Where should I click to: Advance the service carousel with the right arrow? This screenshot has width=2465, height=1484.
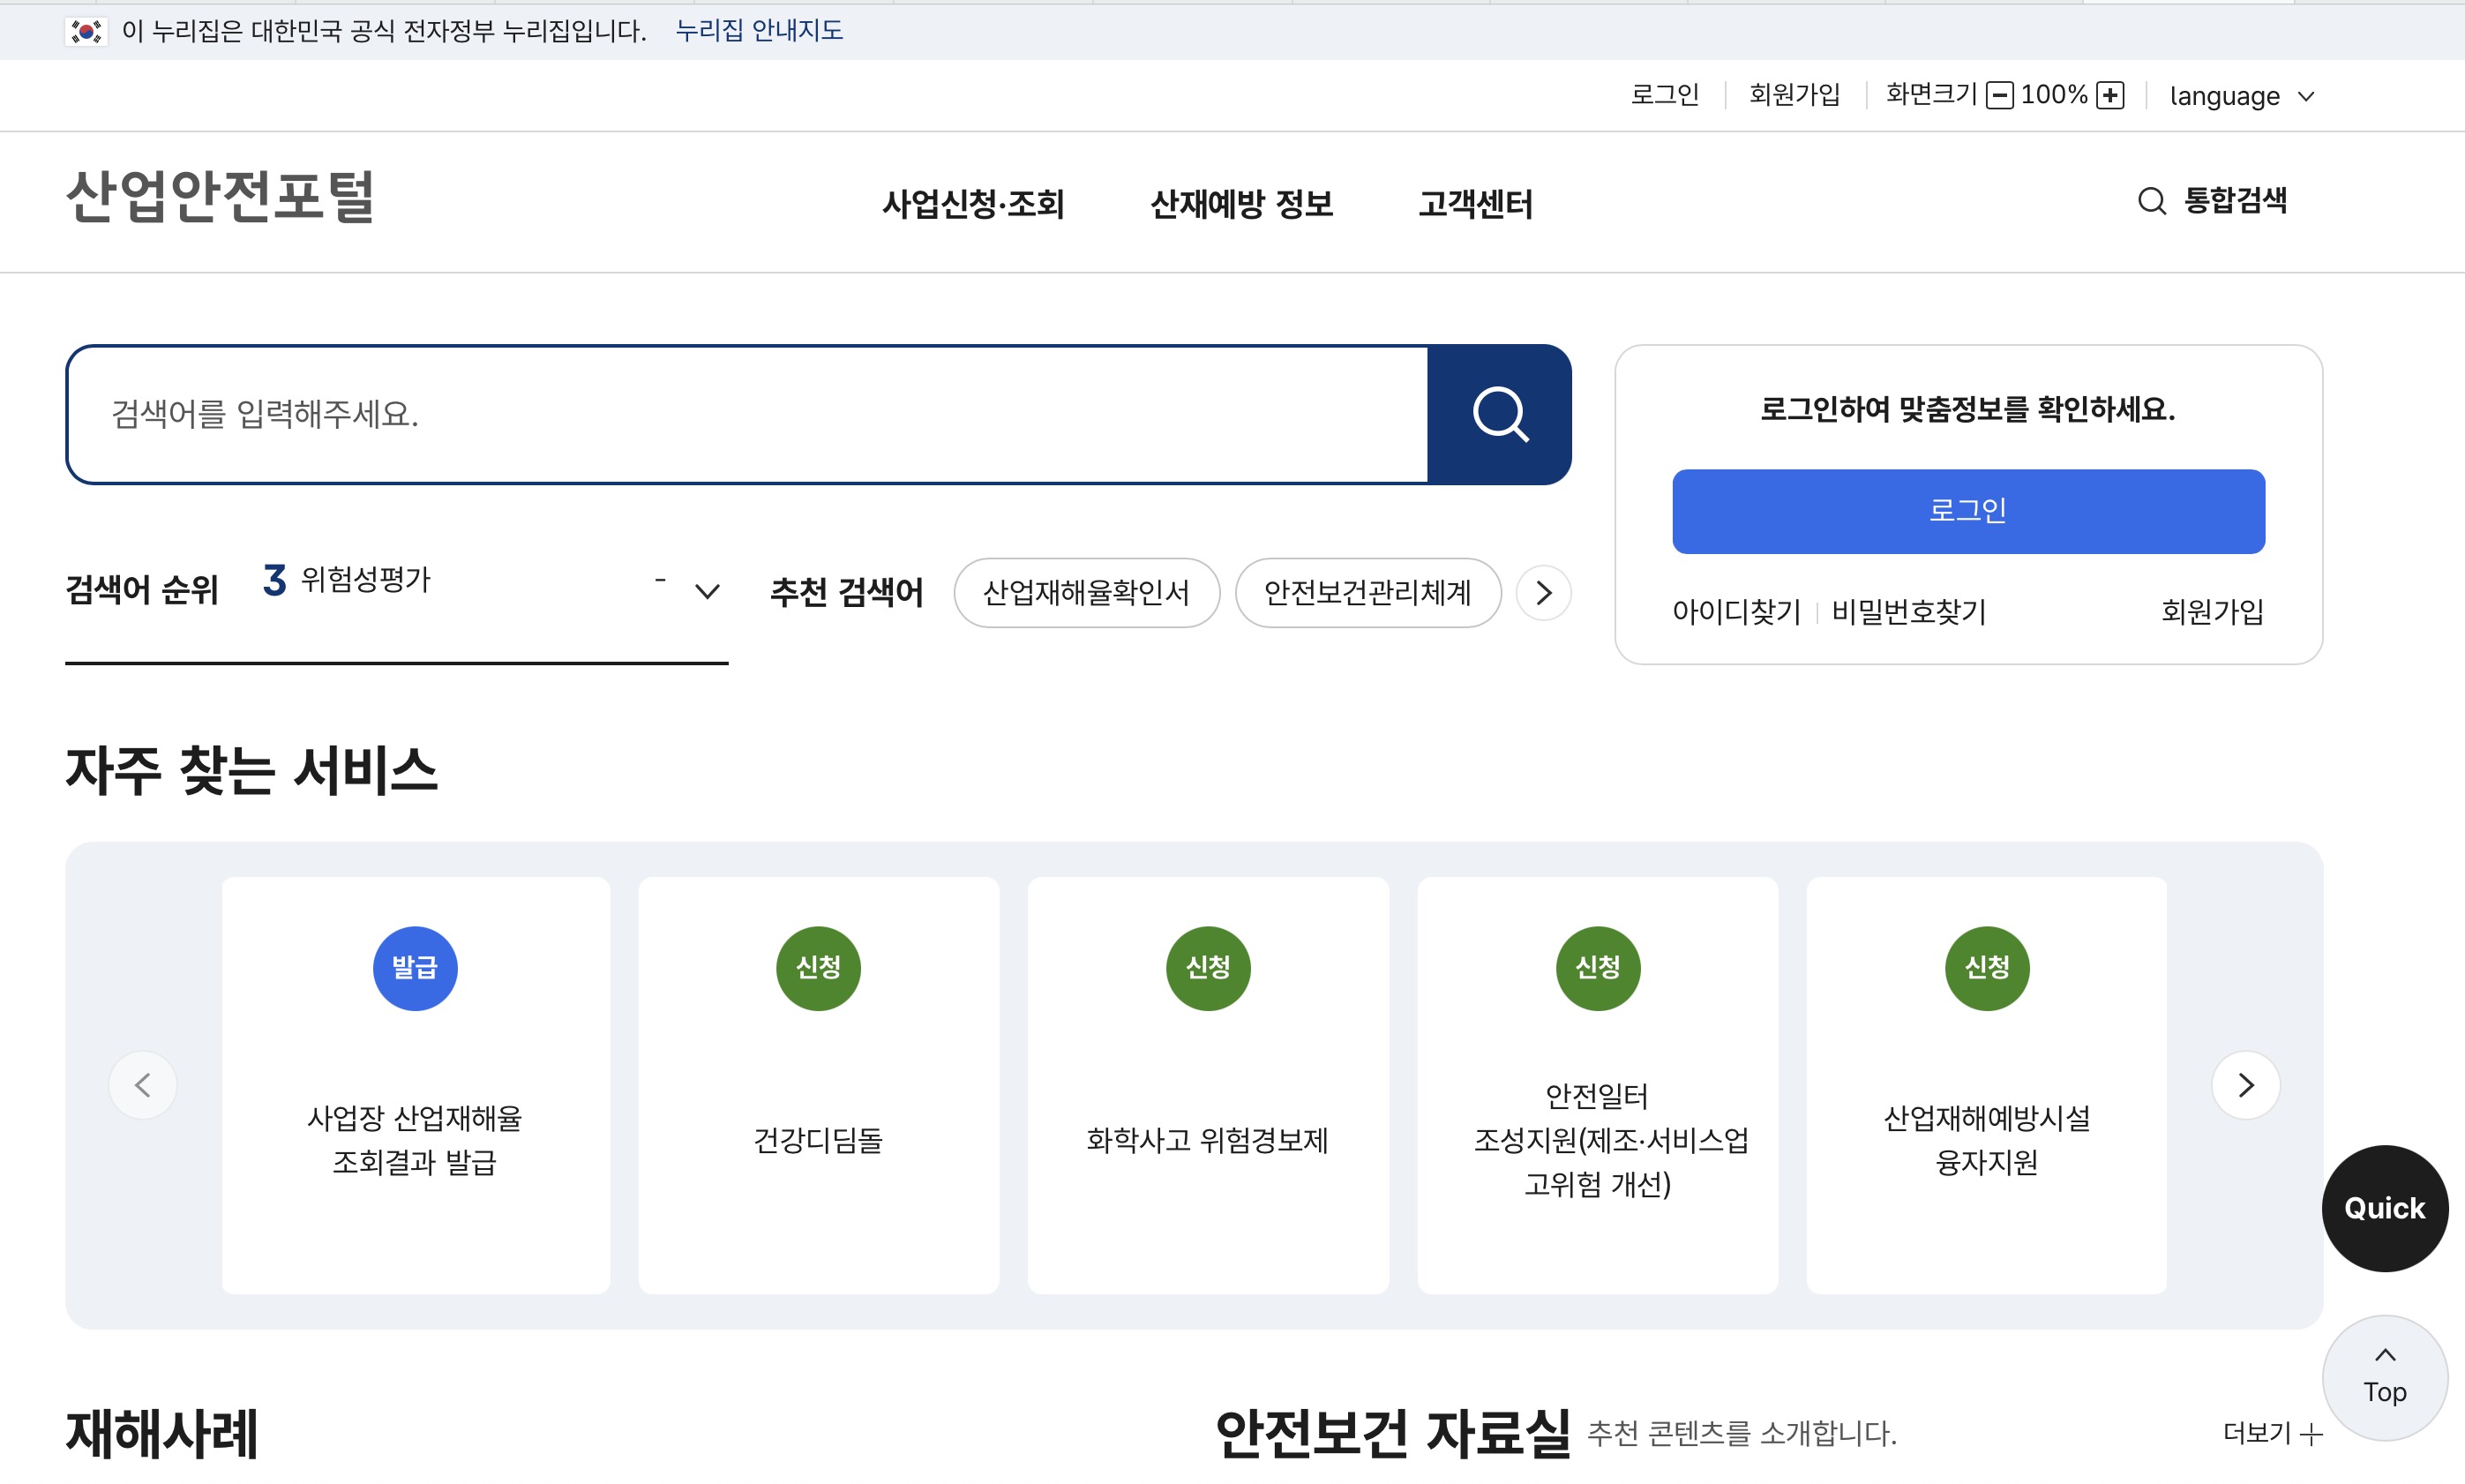pyautogui.click(x=2246, y=1084)
